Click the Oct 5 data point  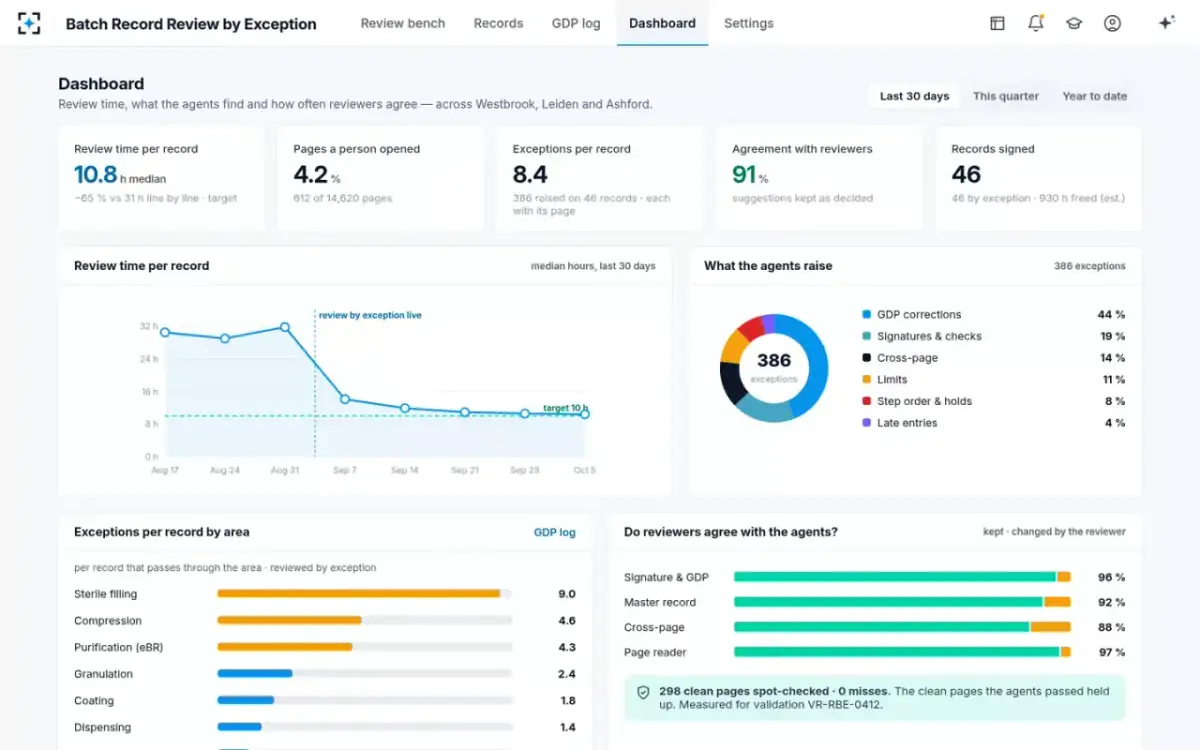(x=585, y=414)
